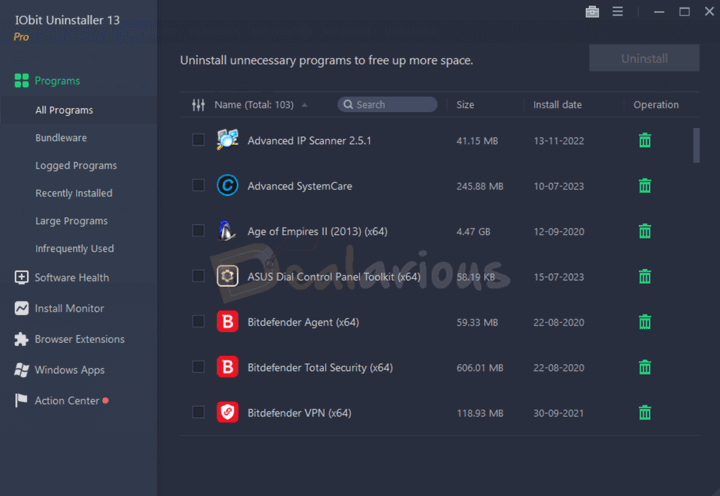The height and width of the screenshot is (496, 720).
Task: Click the vertical scrollbar thumb
Action: (x=696, y=145)
